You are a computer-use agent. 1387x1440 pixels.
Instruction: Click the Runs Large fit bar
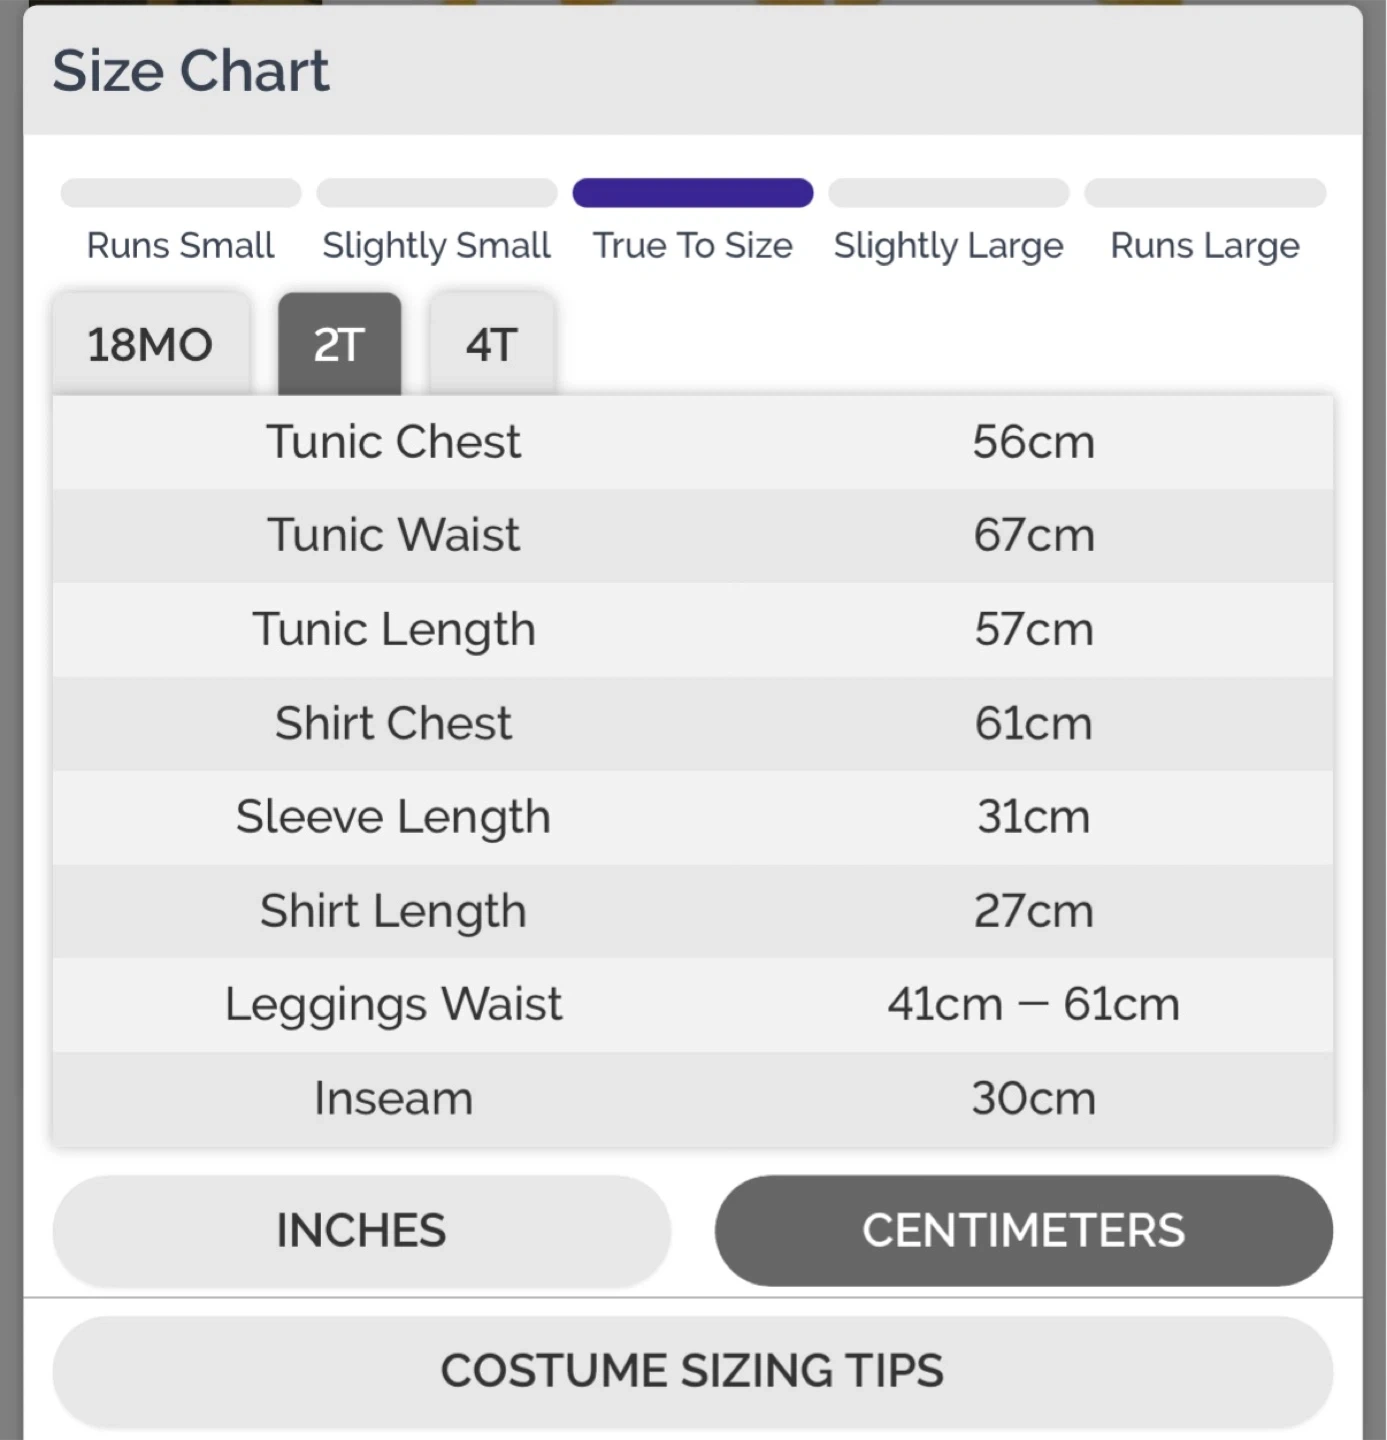1205,193
